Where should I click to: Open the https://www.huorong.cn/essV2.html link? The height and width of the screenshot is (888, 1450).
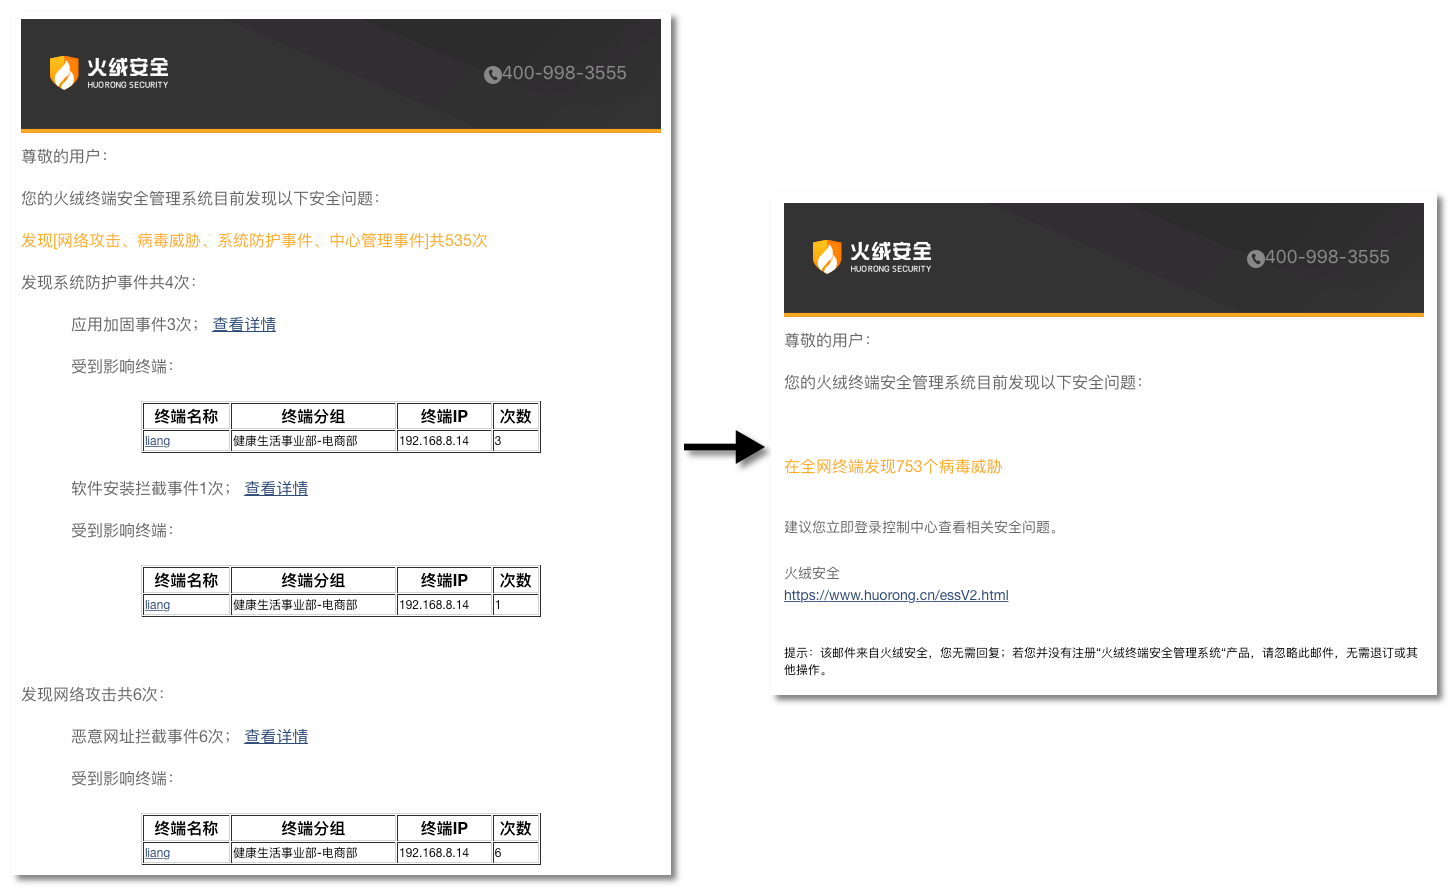[896, 595]
